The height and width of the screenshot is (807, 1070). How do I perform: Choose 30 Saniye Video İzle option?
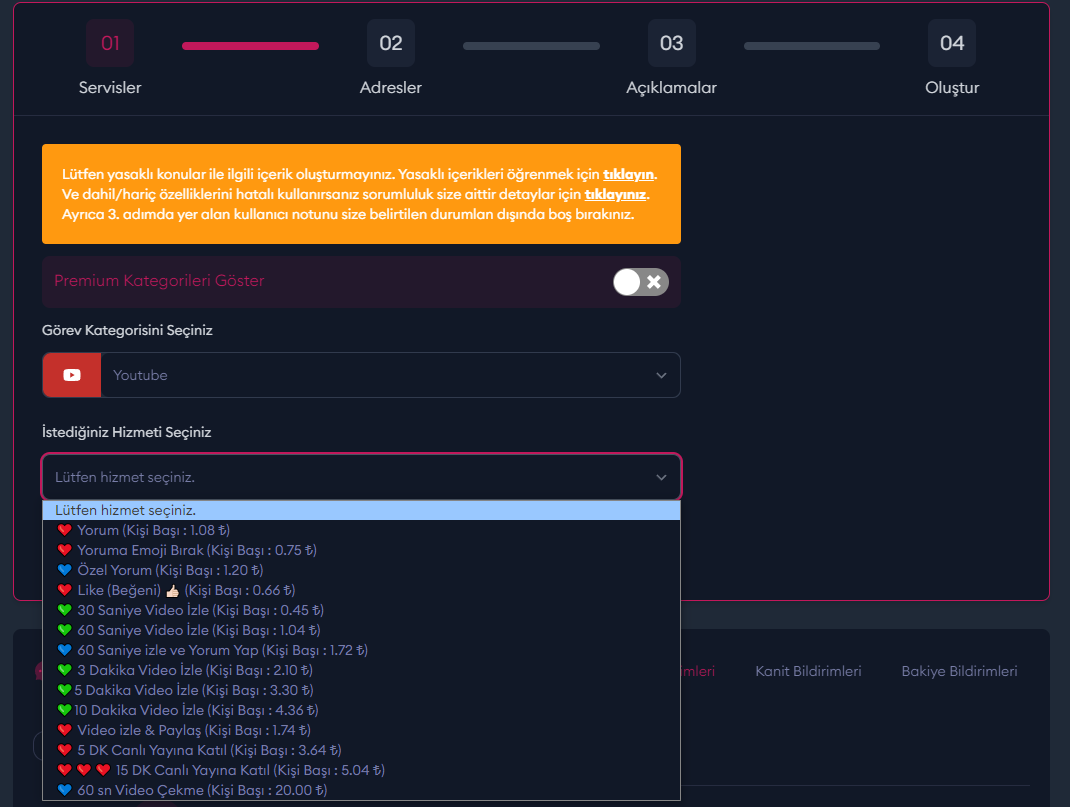click(361, 610)
